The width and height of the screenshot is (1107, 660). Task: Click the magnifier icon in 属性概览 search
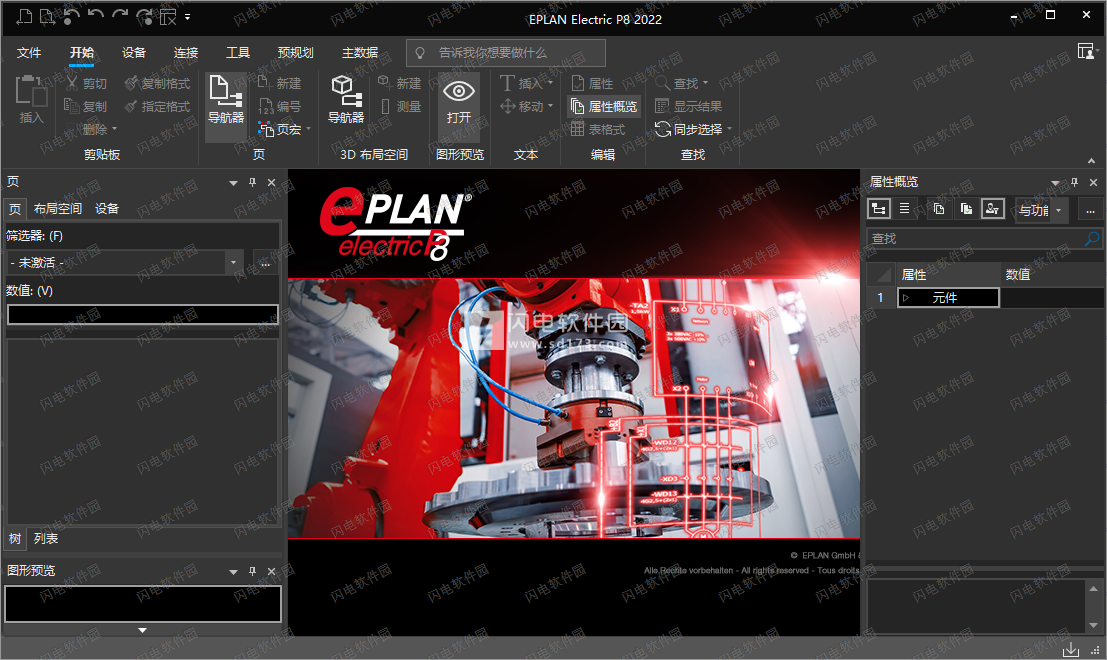click(1091, 239)
